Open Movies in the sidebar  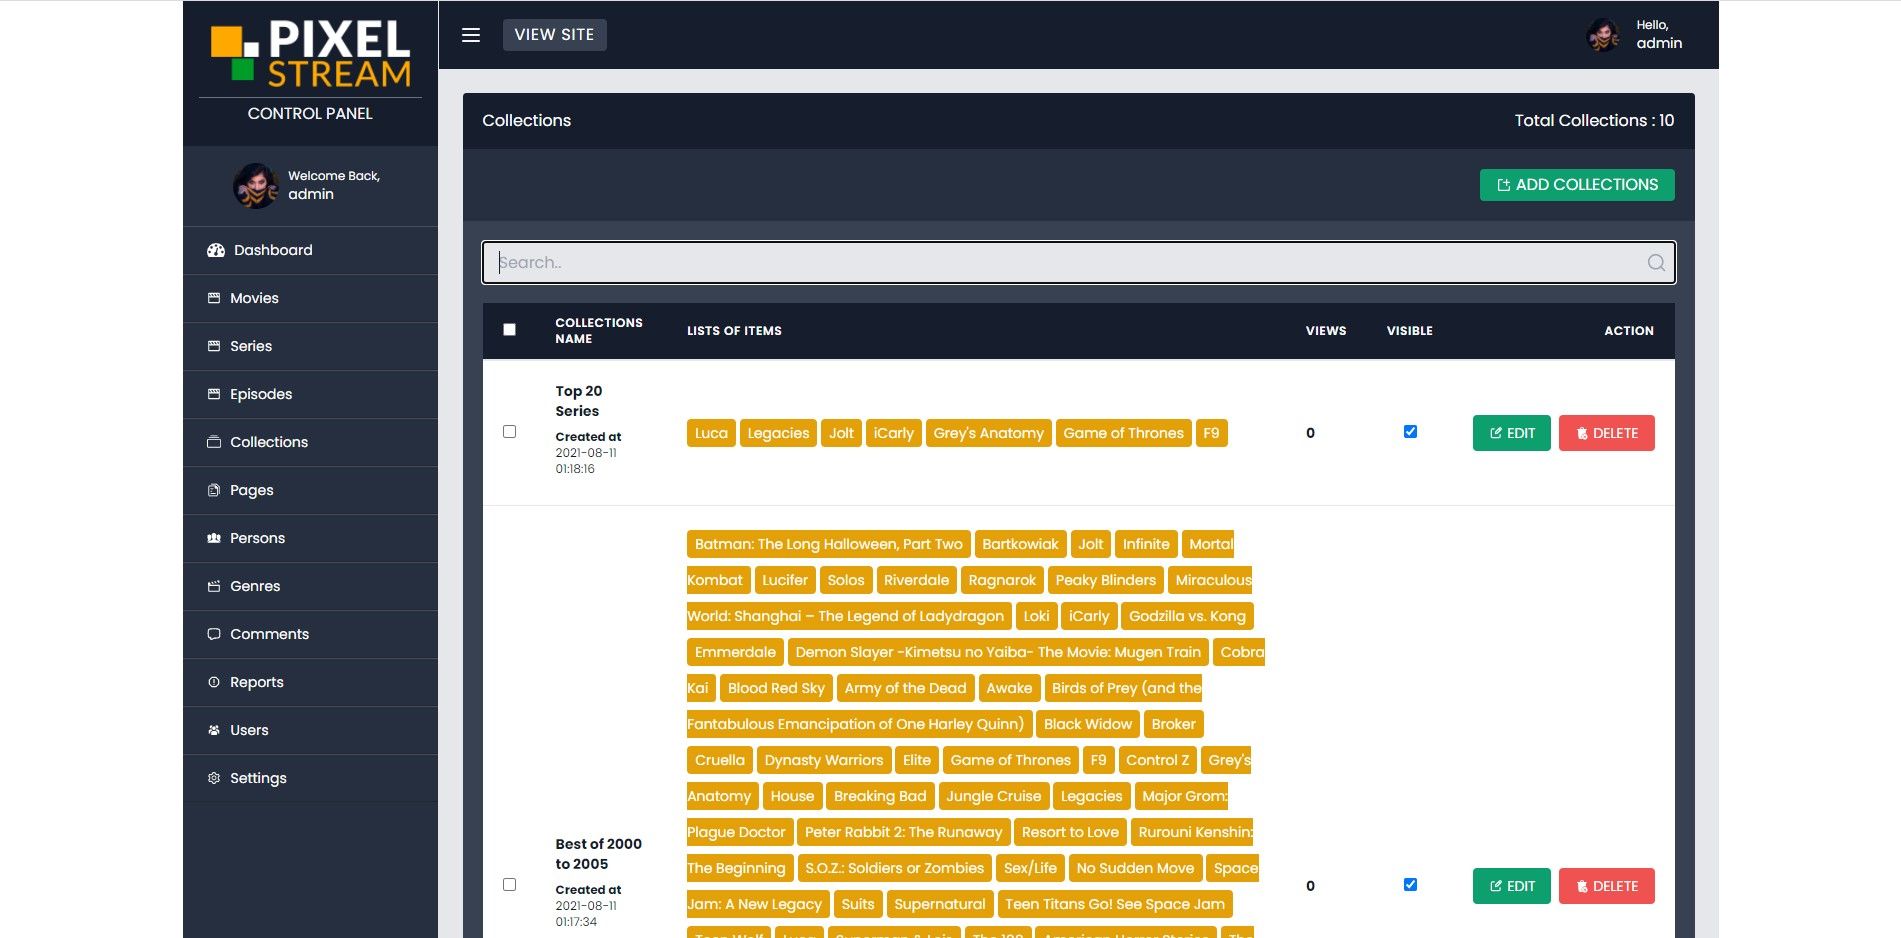(310, 298)
